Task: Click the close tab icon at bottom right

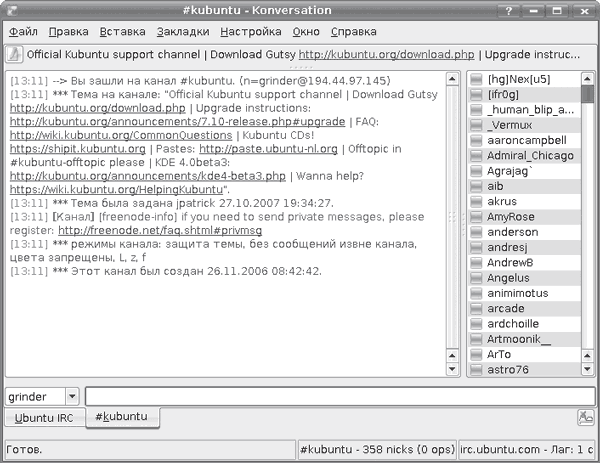Action: [584, 417]
